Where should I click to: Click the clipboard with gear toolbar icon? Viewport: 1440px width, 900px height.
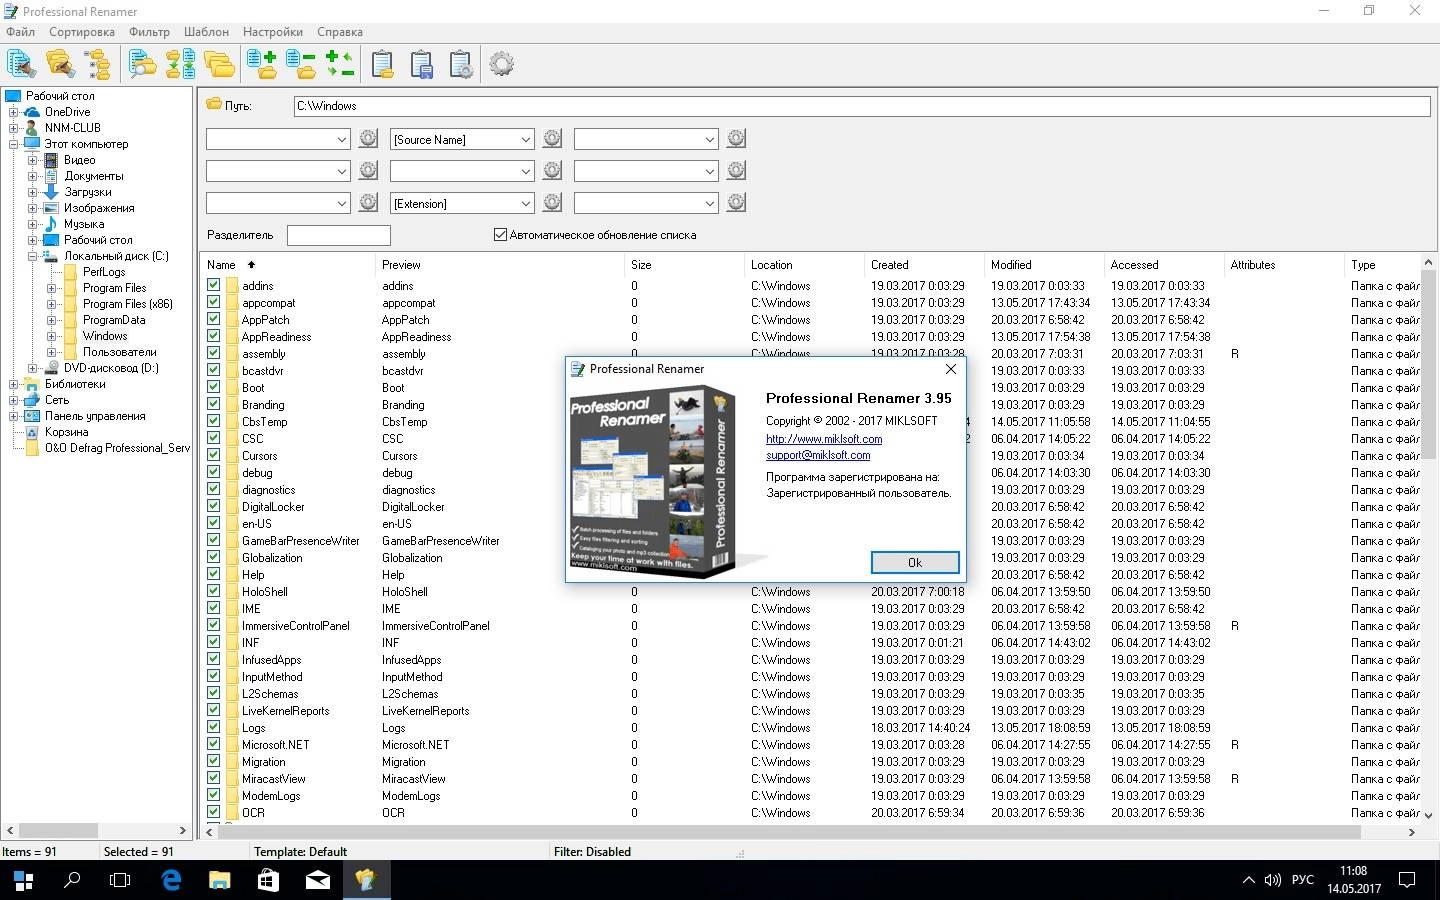tap(461, 64)
